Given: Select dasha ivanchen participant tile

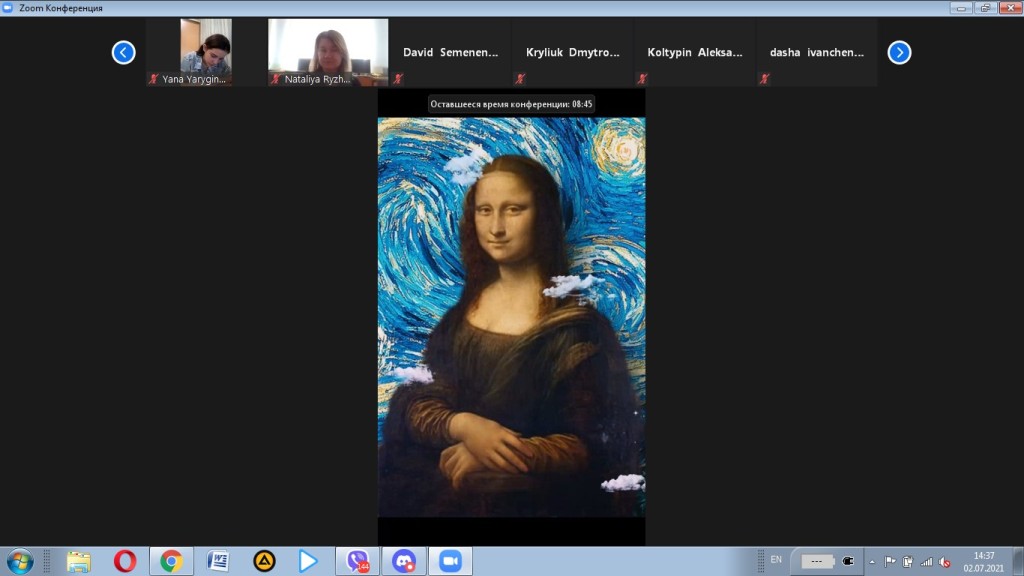Looking at the screenshot, I should click(x=817, y=52).
